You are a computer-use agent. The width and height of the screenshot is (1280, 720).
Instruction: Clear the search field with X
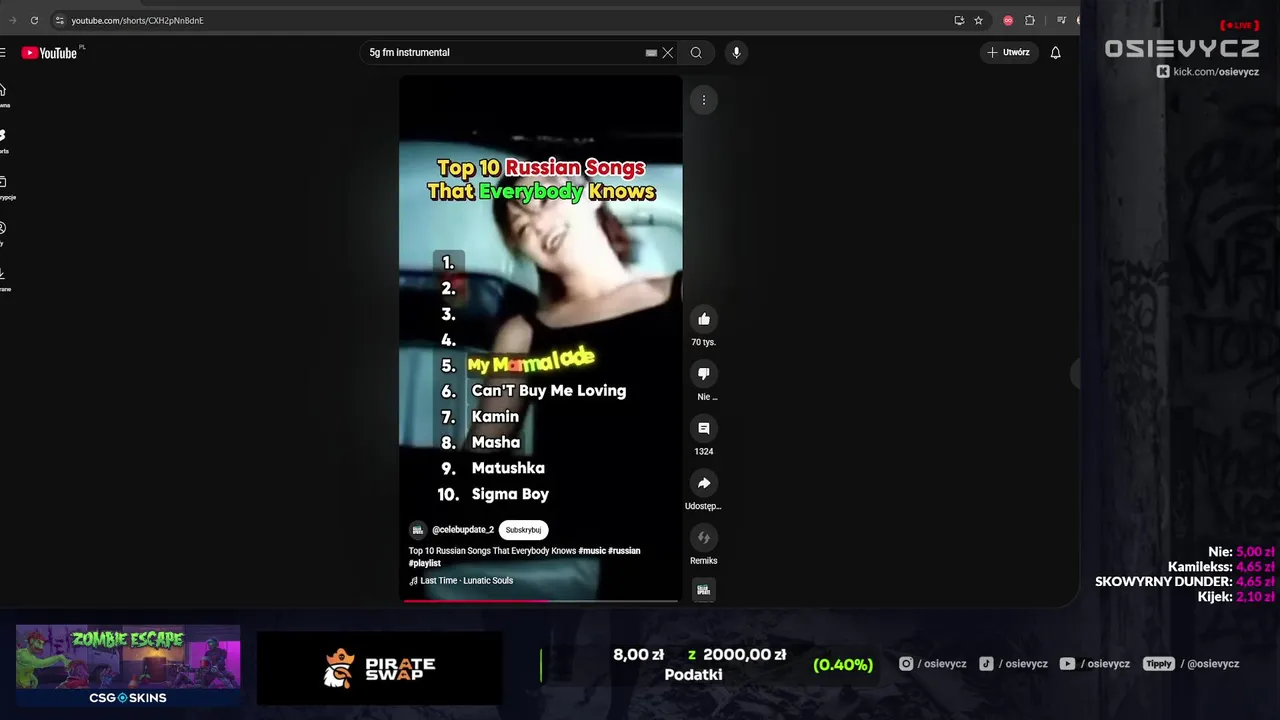pos(668,53)
